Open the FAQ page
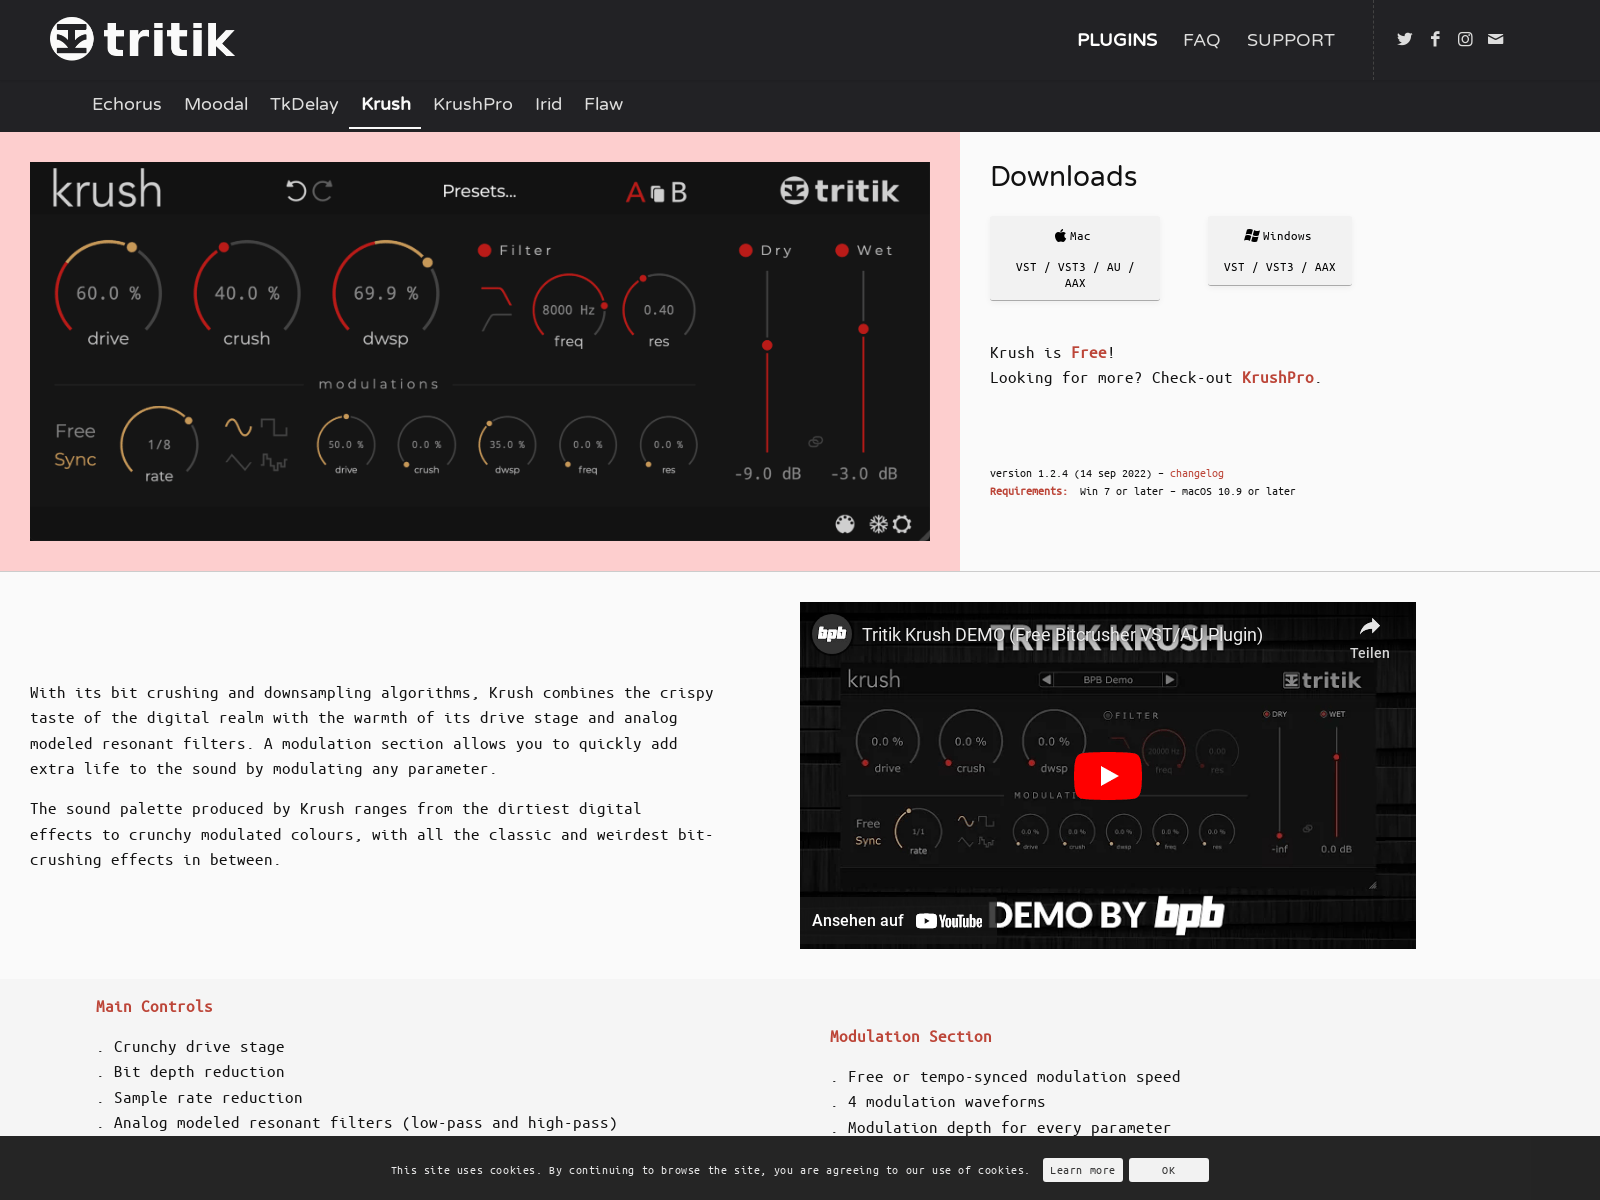Image resolution: width=1600 pixels, height=1200 pixels. pyautogui.click(x=1201, y=40)
